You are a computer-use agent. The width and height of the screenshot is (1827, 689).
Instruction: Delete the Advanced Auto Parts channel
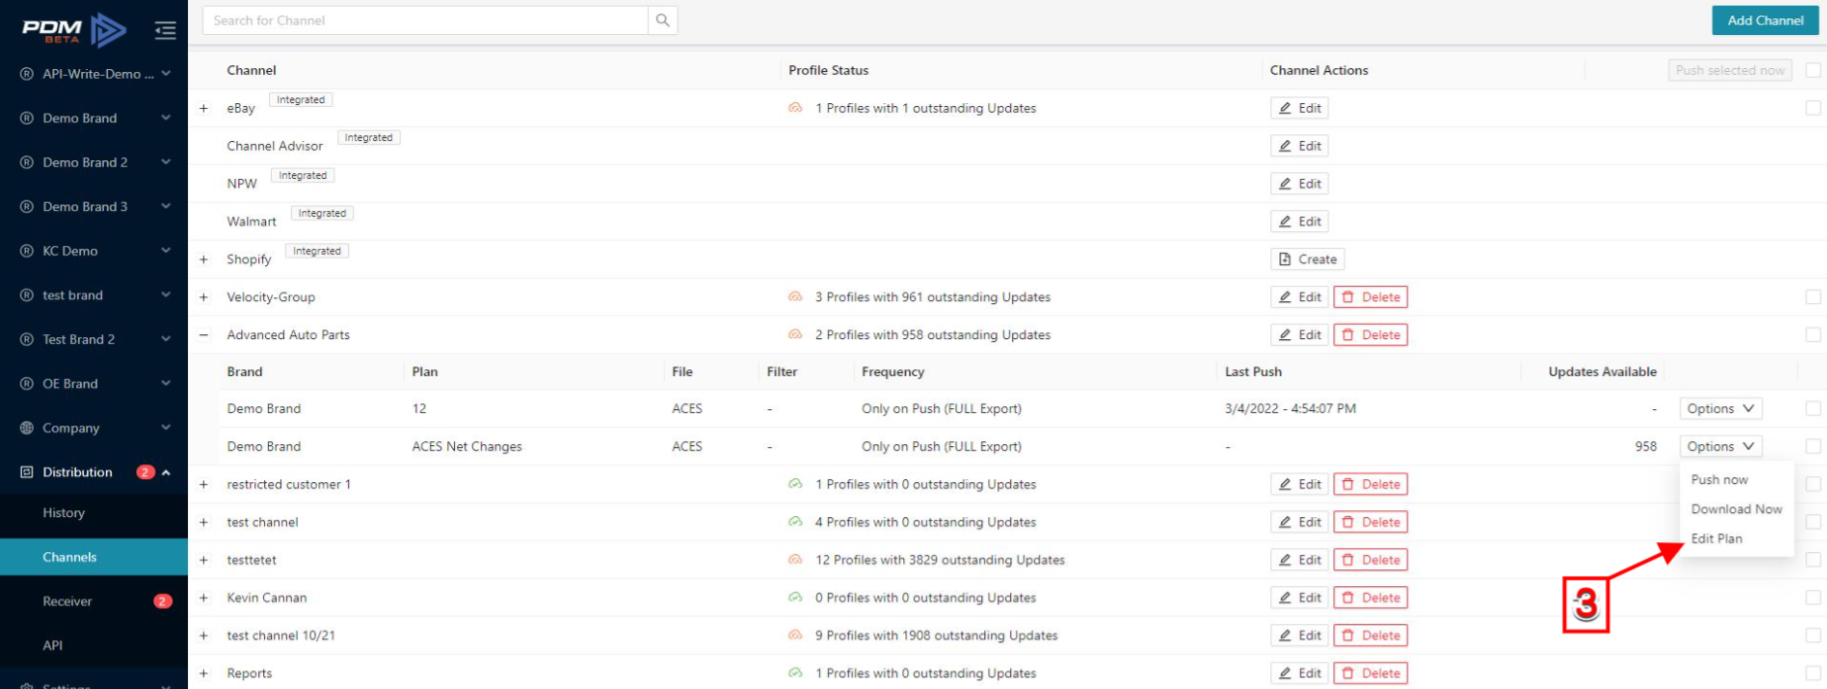point(1370,335)
